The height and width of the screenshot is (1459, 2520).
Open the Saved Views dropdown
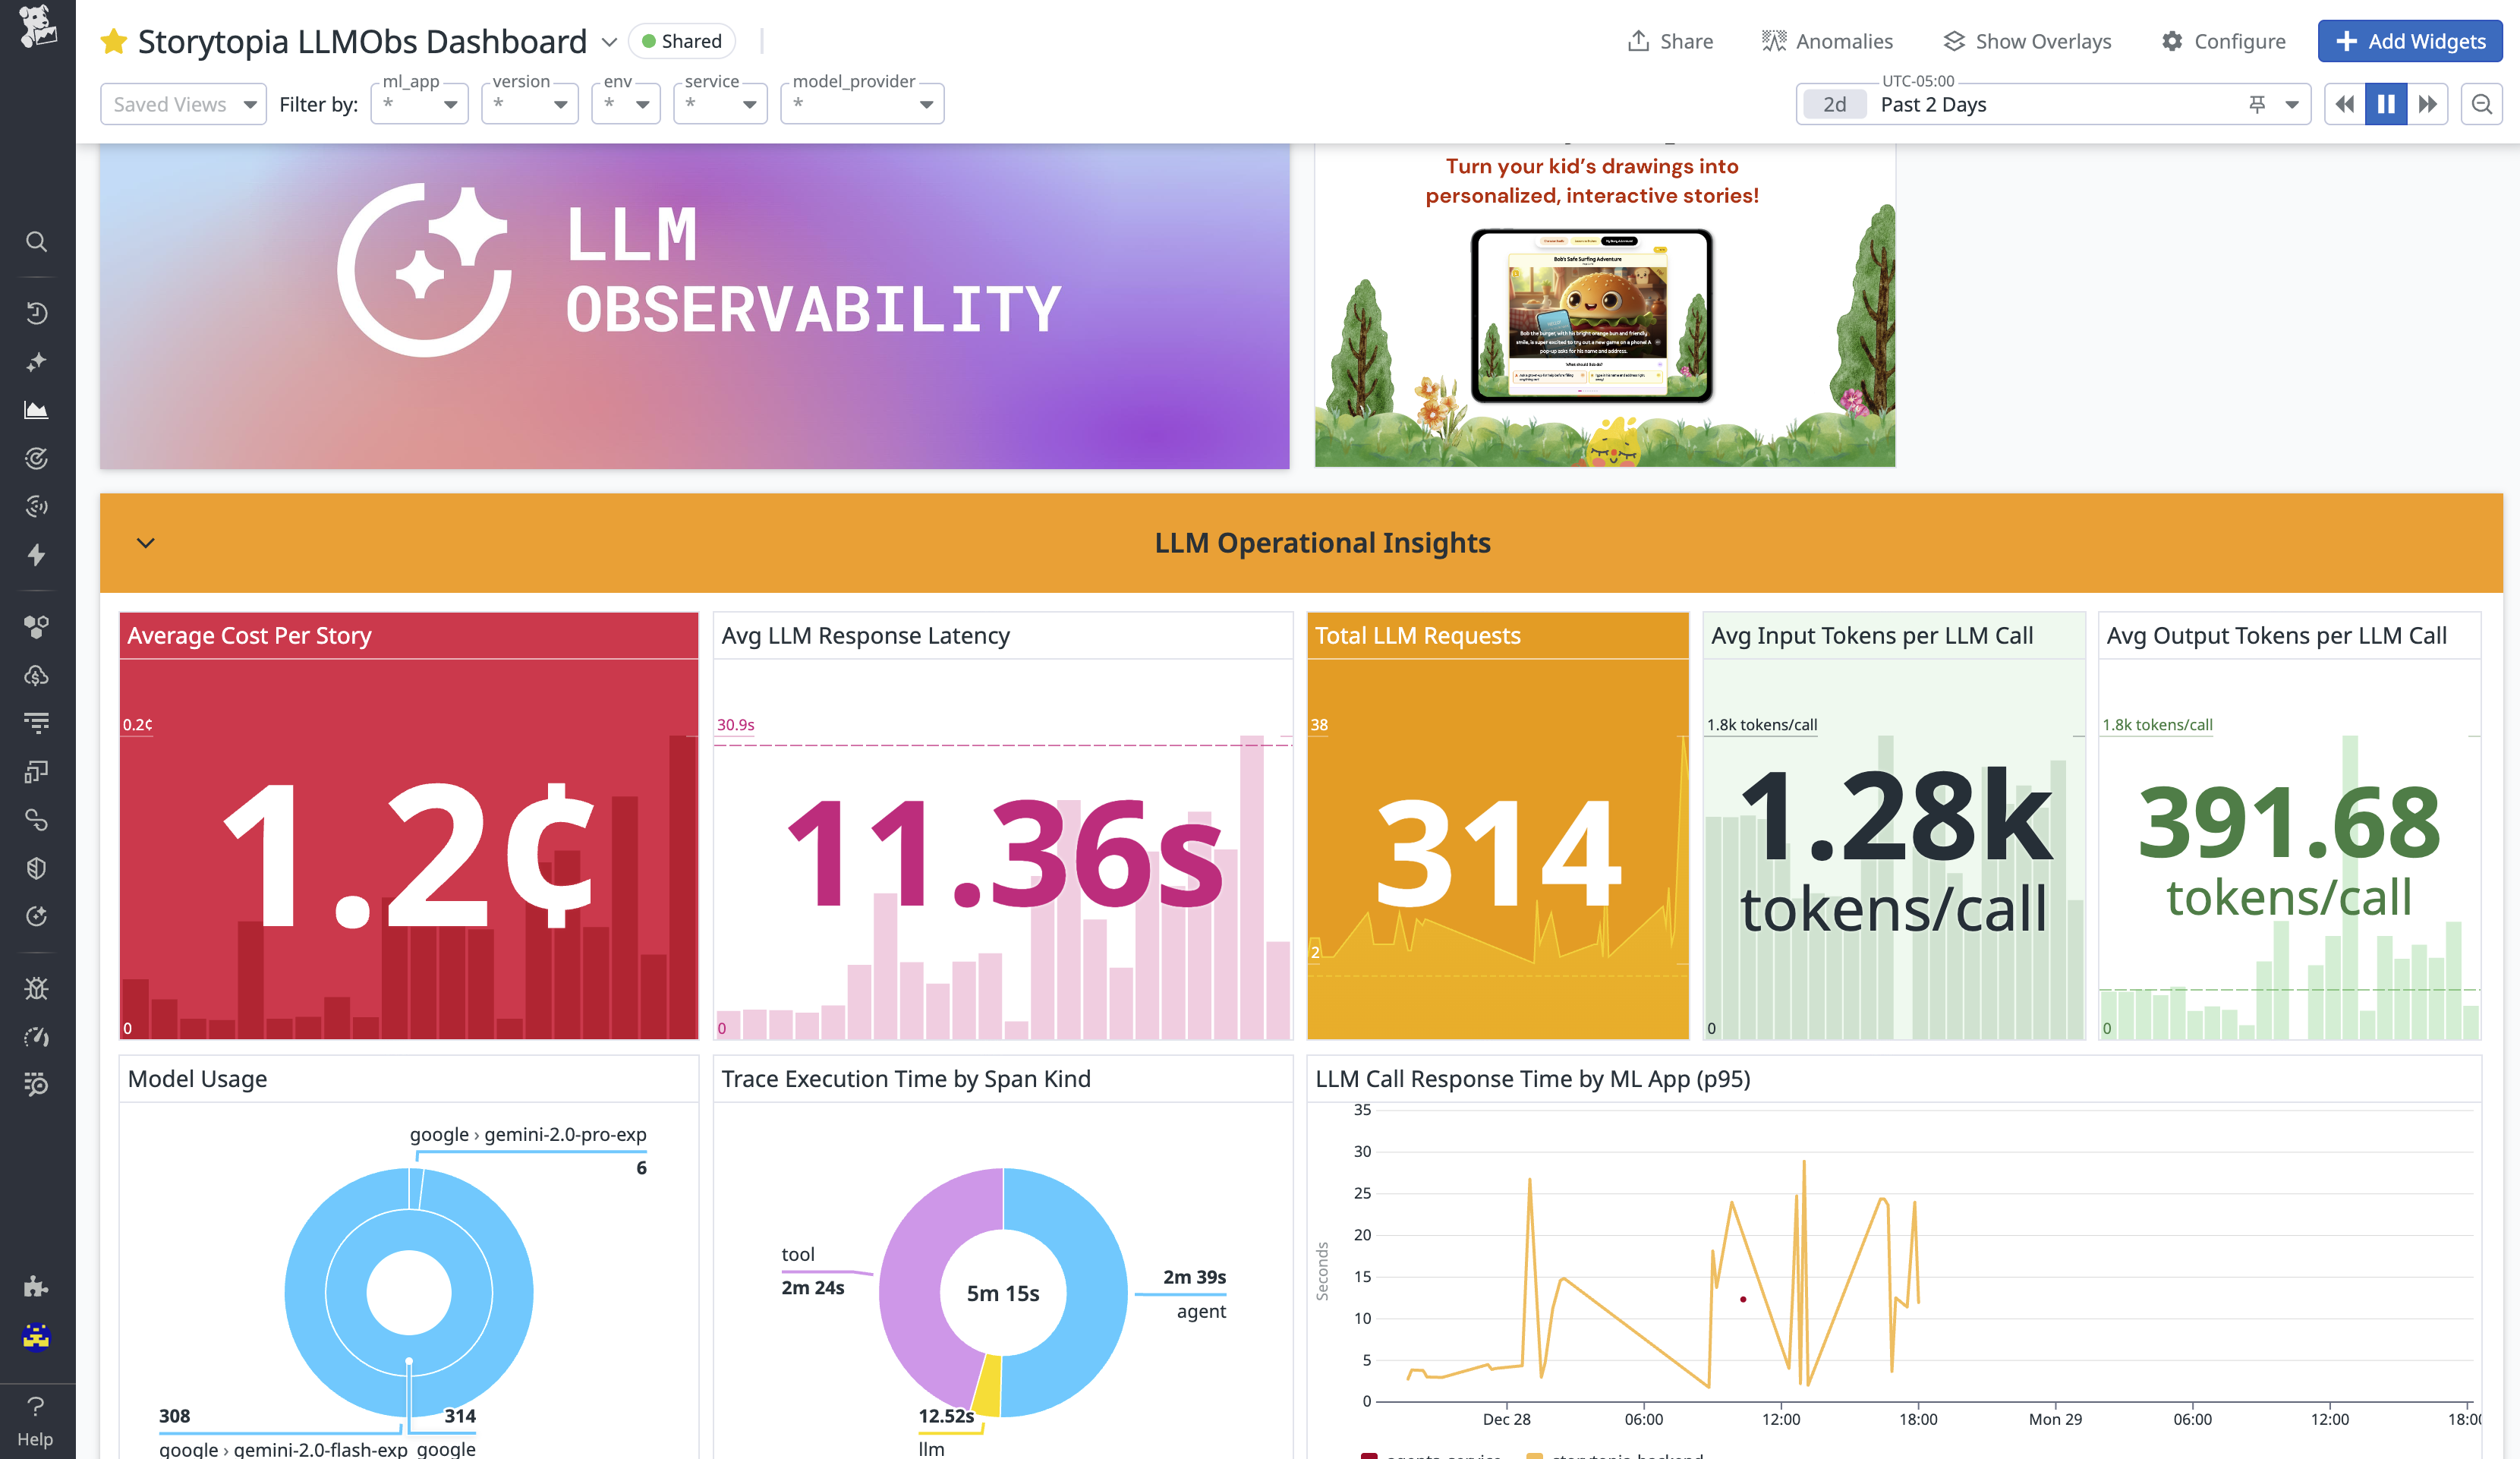click(183, 104)
